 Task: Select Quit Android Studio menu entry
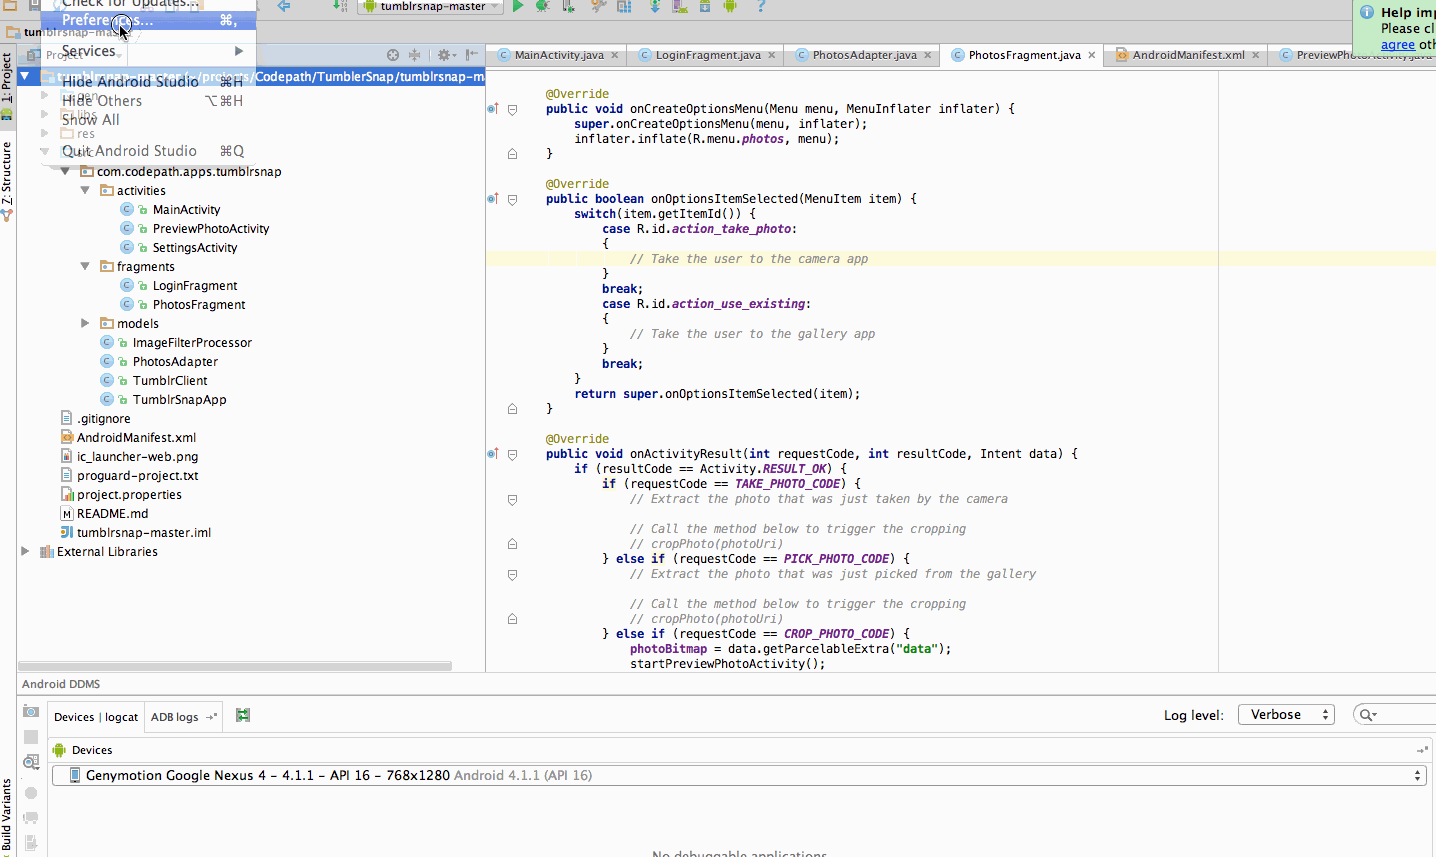click(x=148, y=151)
